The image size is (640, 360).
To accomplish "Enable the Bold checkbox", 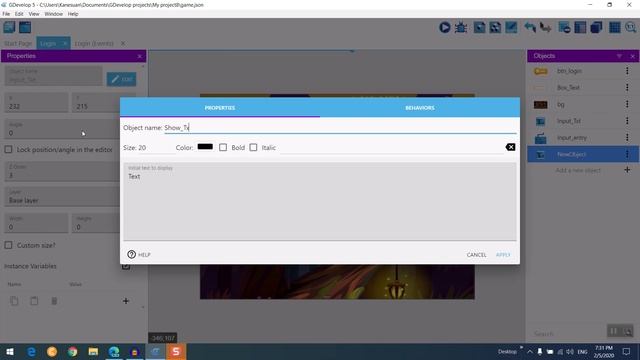I will pyautogui.click(x=223, y=147).
